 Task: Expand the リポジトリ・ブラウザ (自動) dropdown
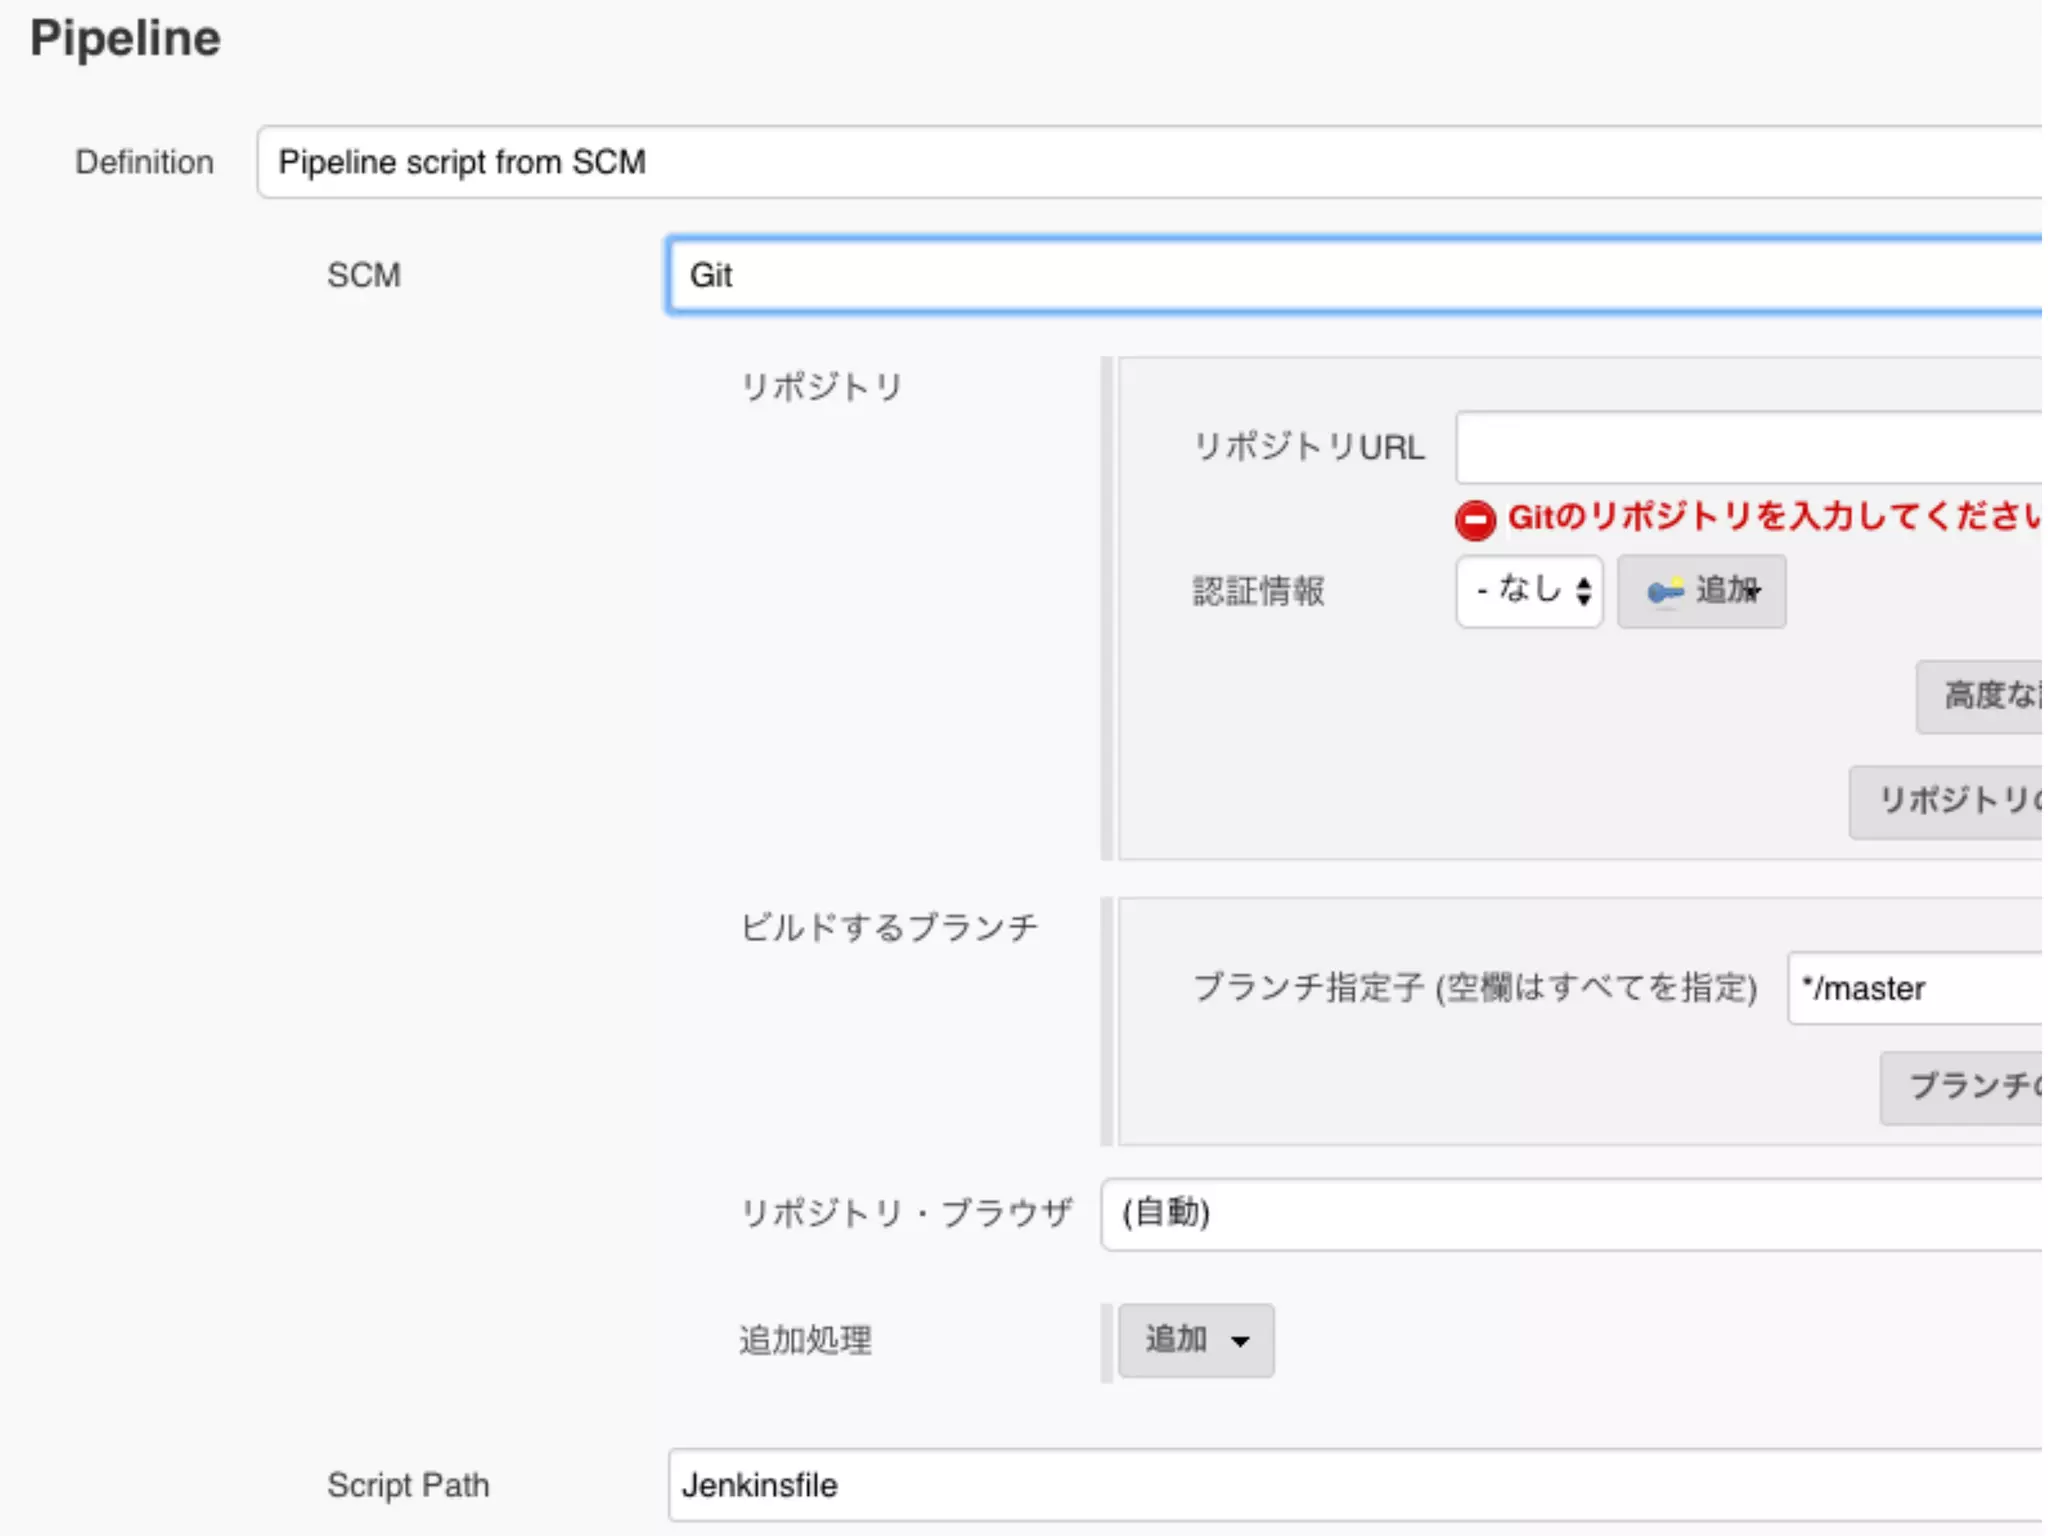pyautogui.click(x=1570, y=1214)
